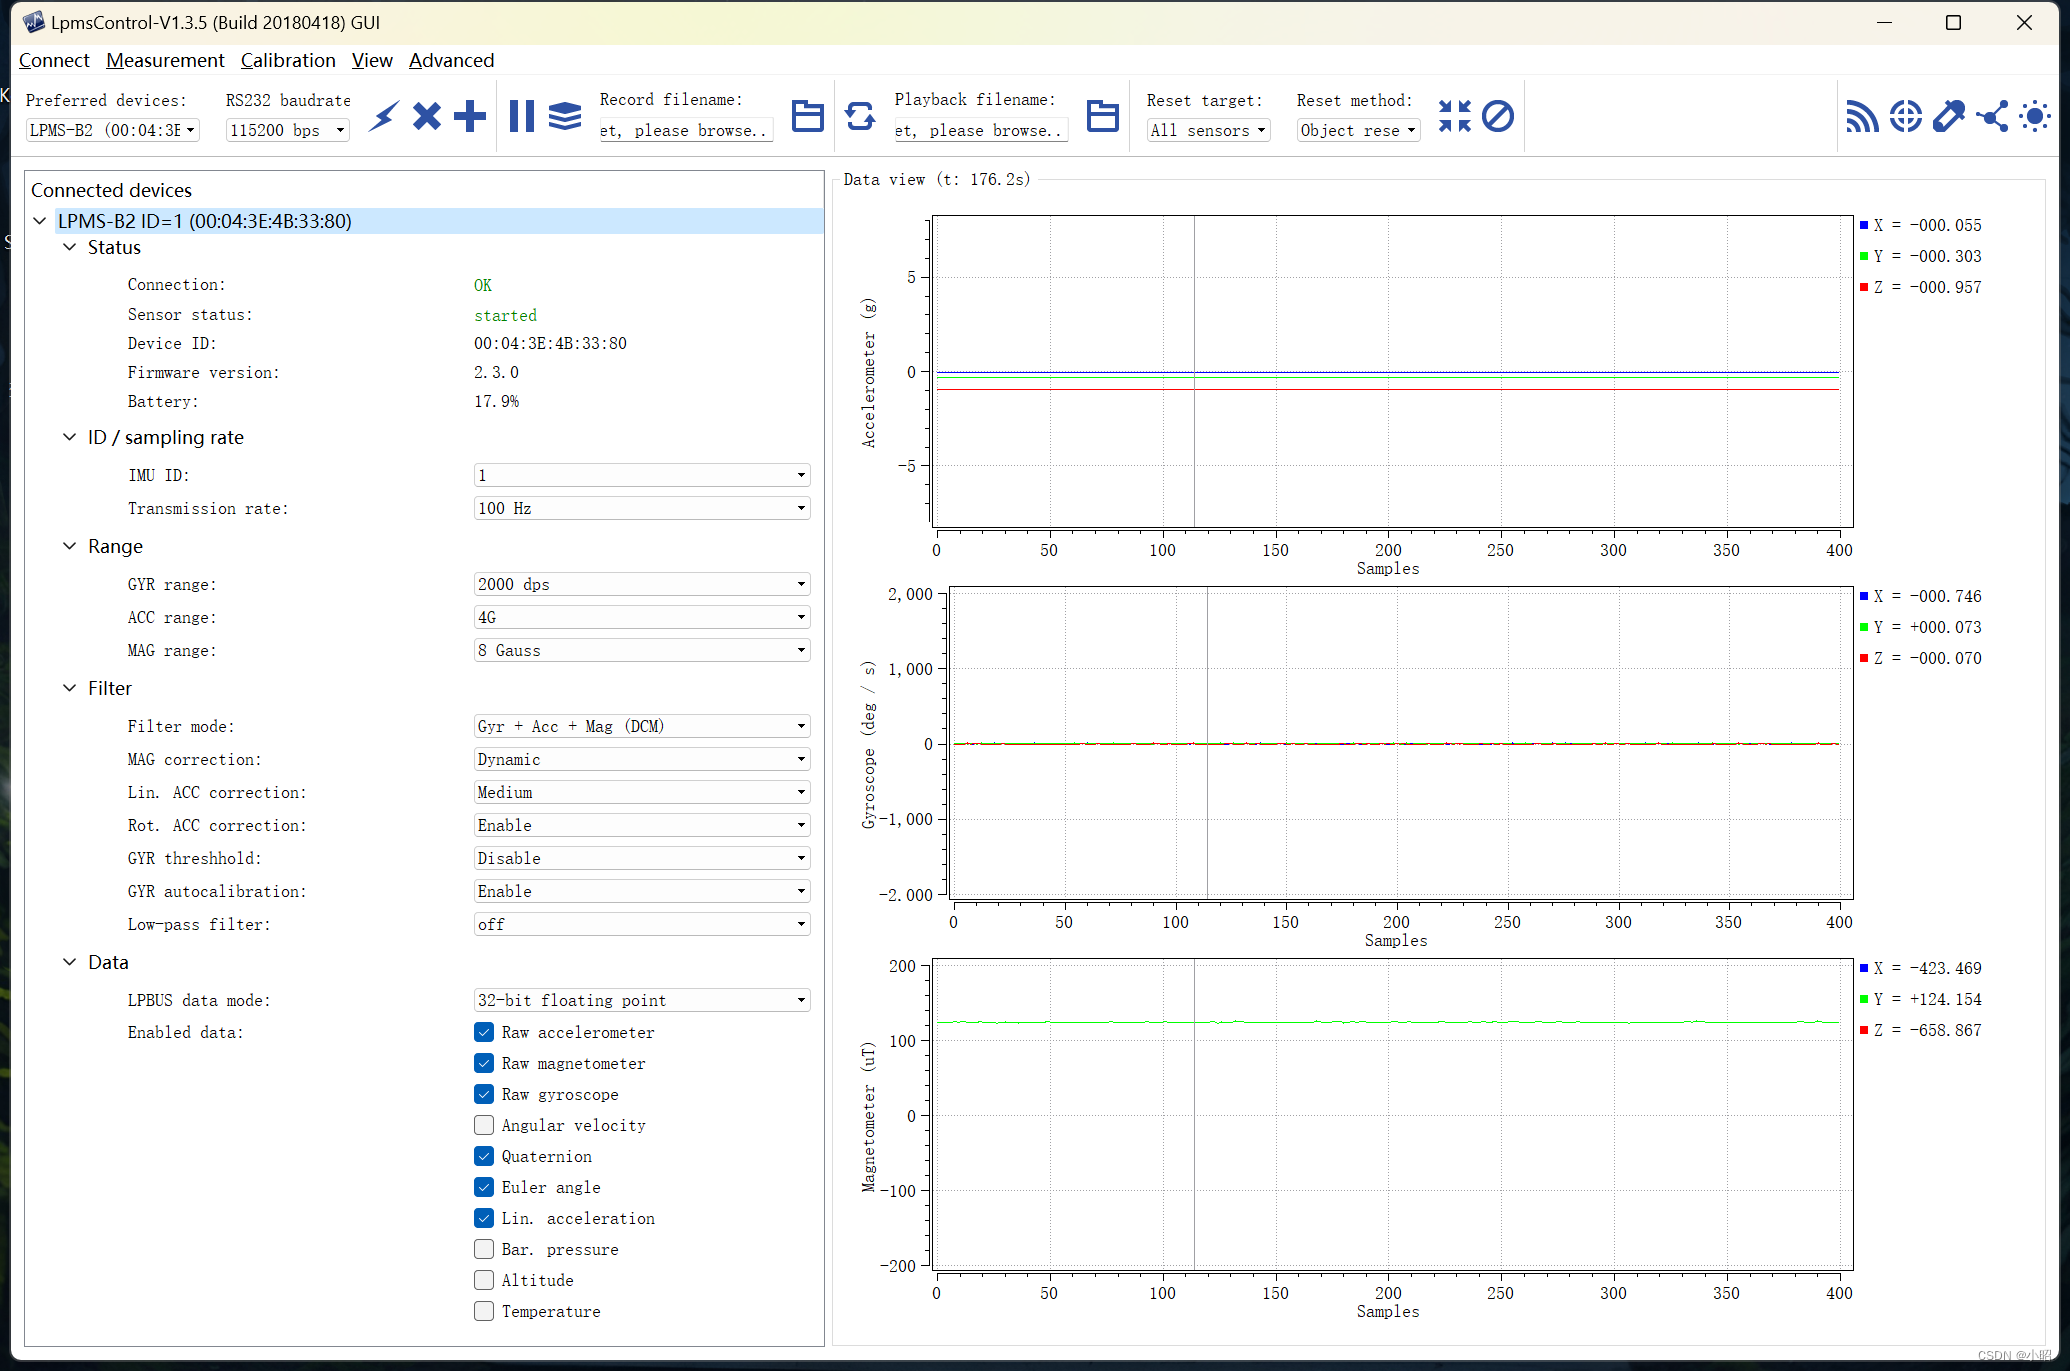Open the crosshair target view icon
2070x1371 pixels.
coord(1906,116)
